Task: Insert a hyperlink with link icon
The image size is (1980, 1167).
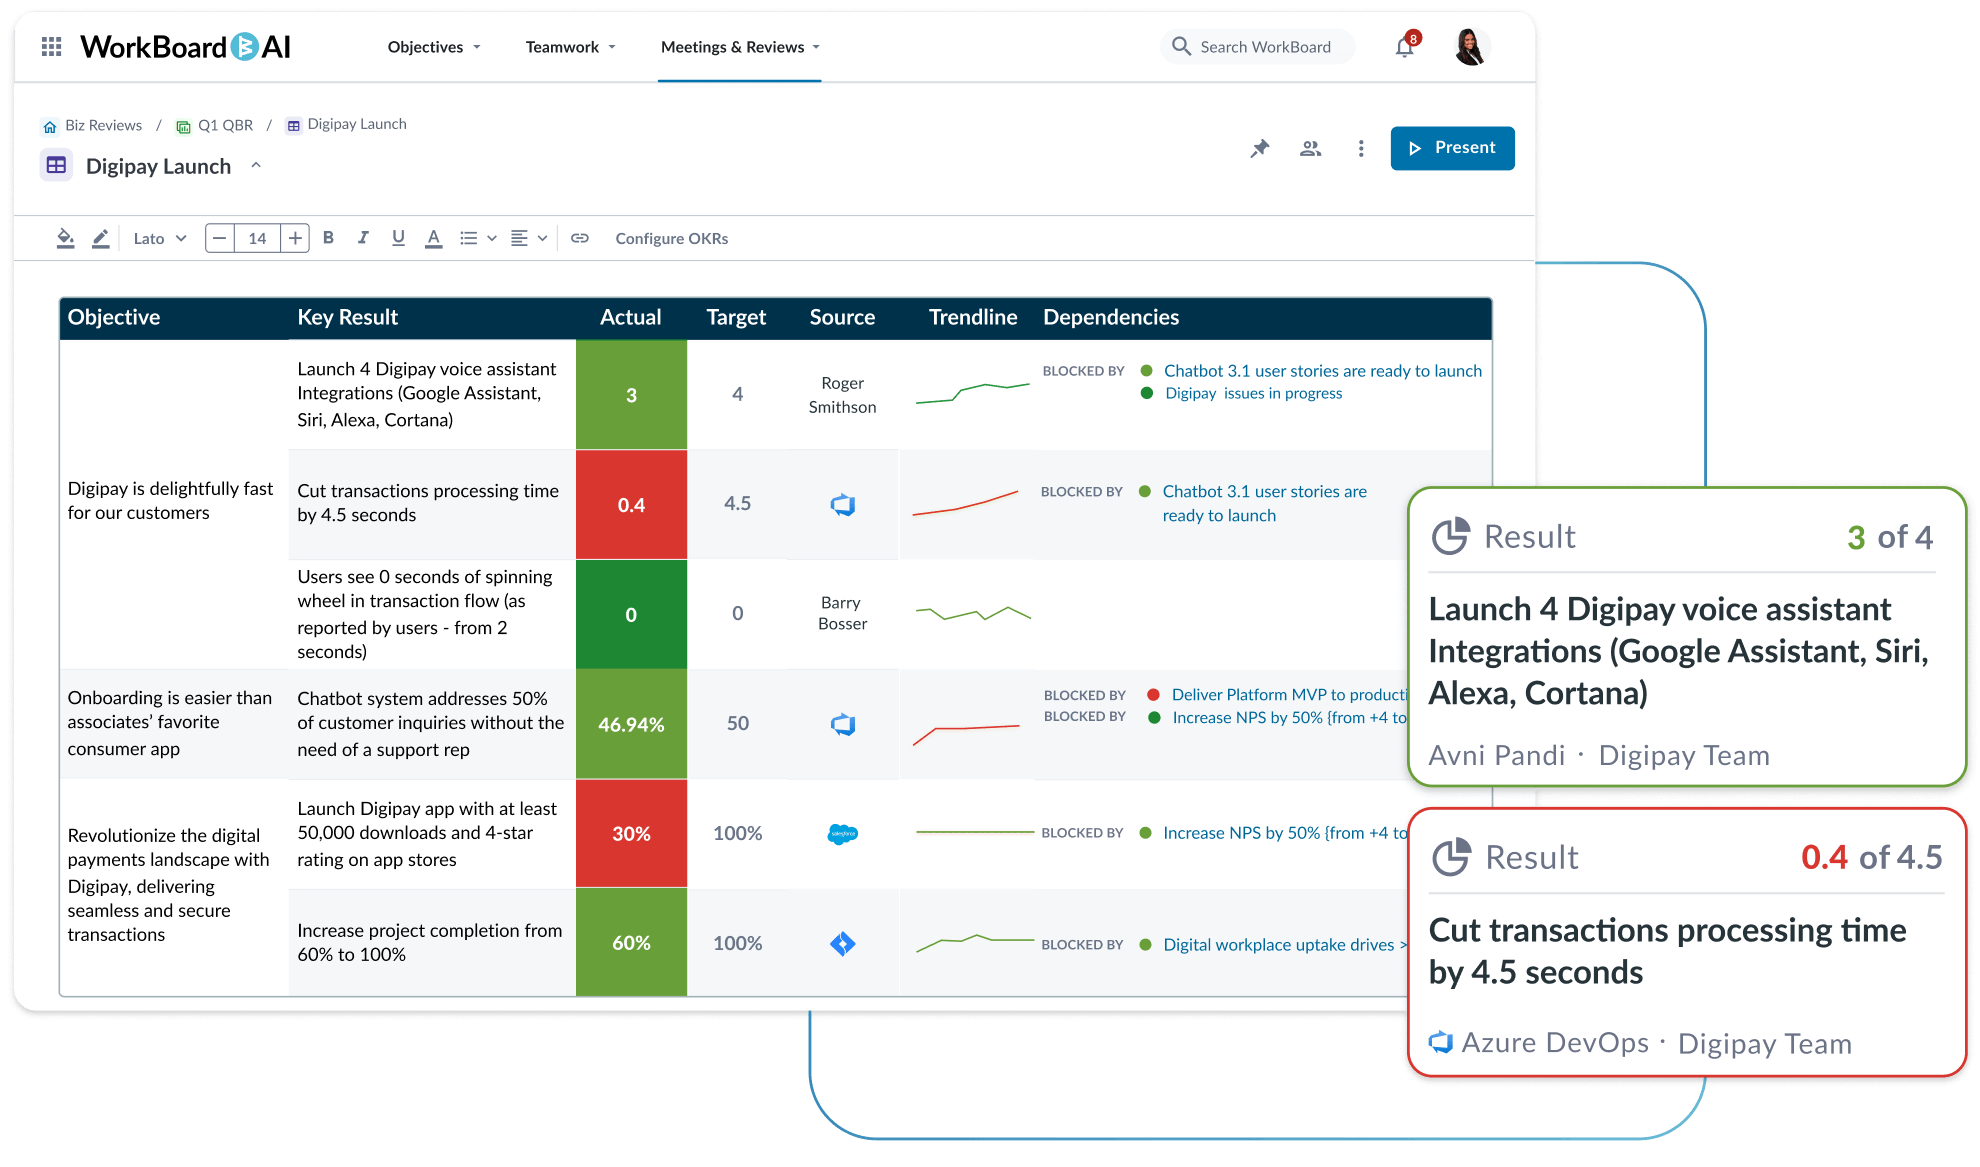Action: pos(580,238)
